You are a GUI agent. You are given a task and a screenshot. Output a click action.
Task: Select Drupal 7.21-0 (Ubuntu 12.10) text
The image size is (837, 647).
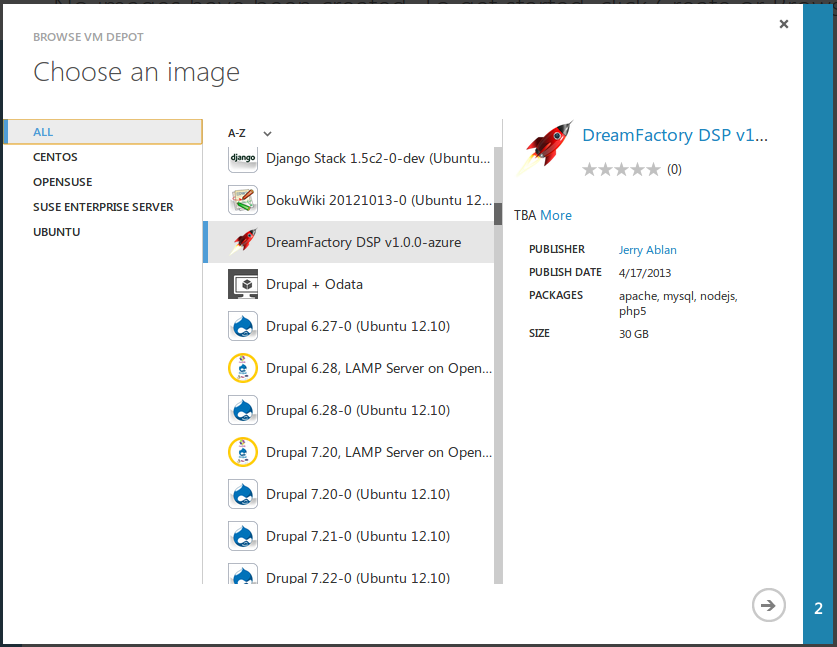pos(358,536)
